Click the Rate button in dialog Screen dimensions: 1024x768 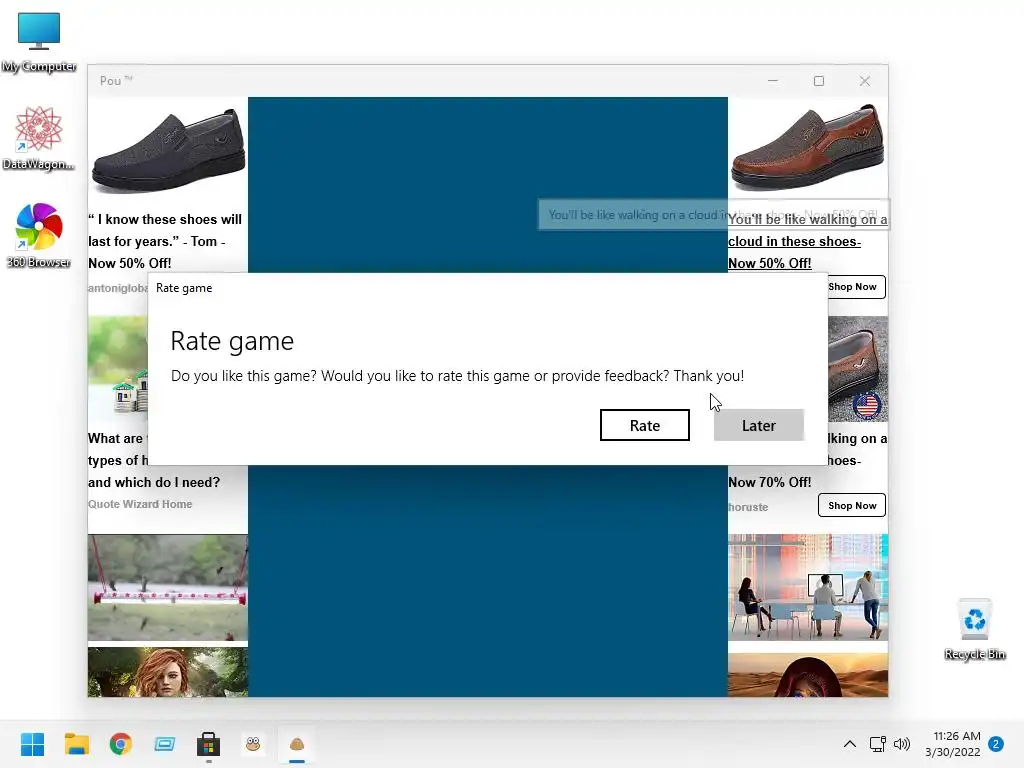645,425
